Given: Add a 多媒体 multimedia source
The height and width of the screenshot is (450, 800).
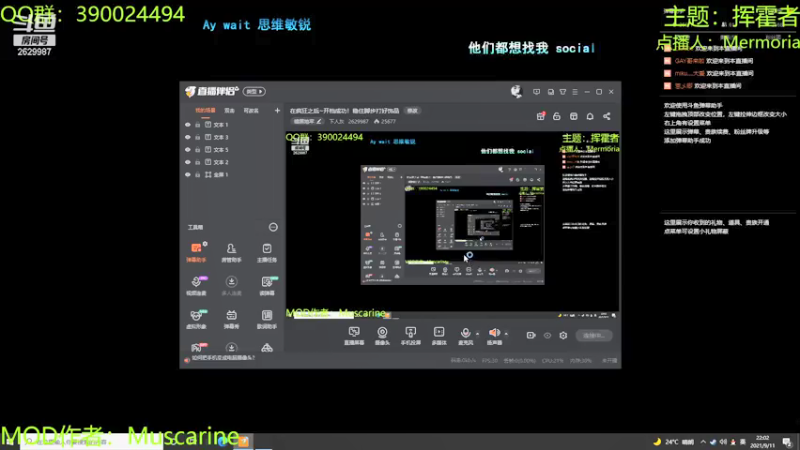Looking at the screenshot, I should pos(439,336).
